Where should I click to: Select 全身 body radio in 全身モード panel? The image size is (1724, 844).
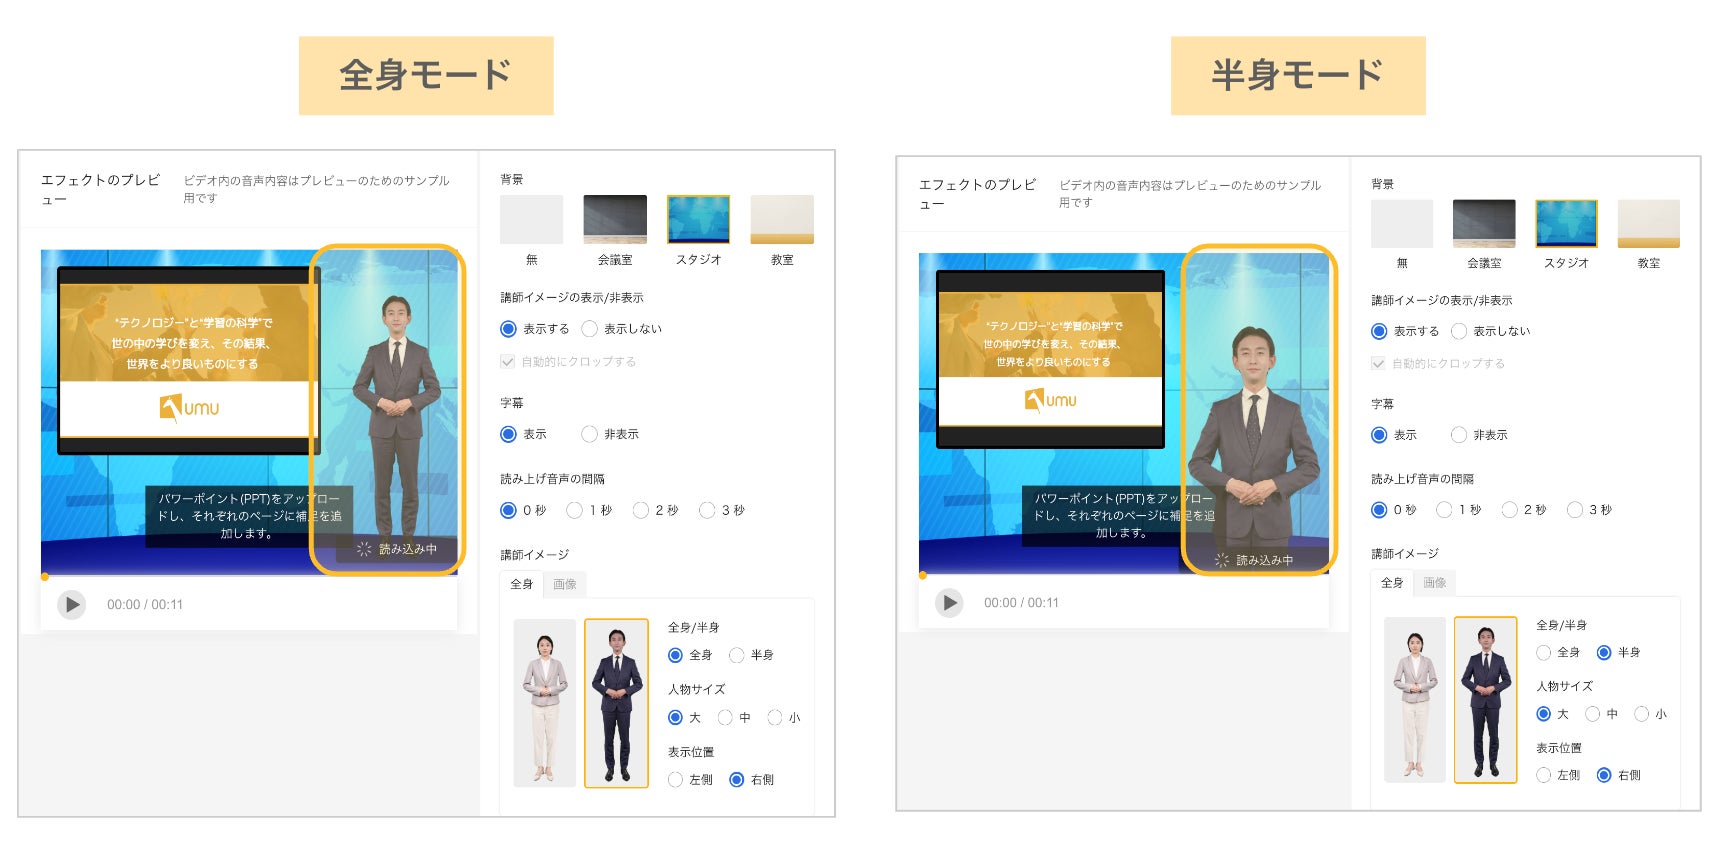click(675, 655)
